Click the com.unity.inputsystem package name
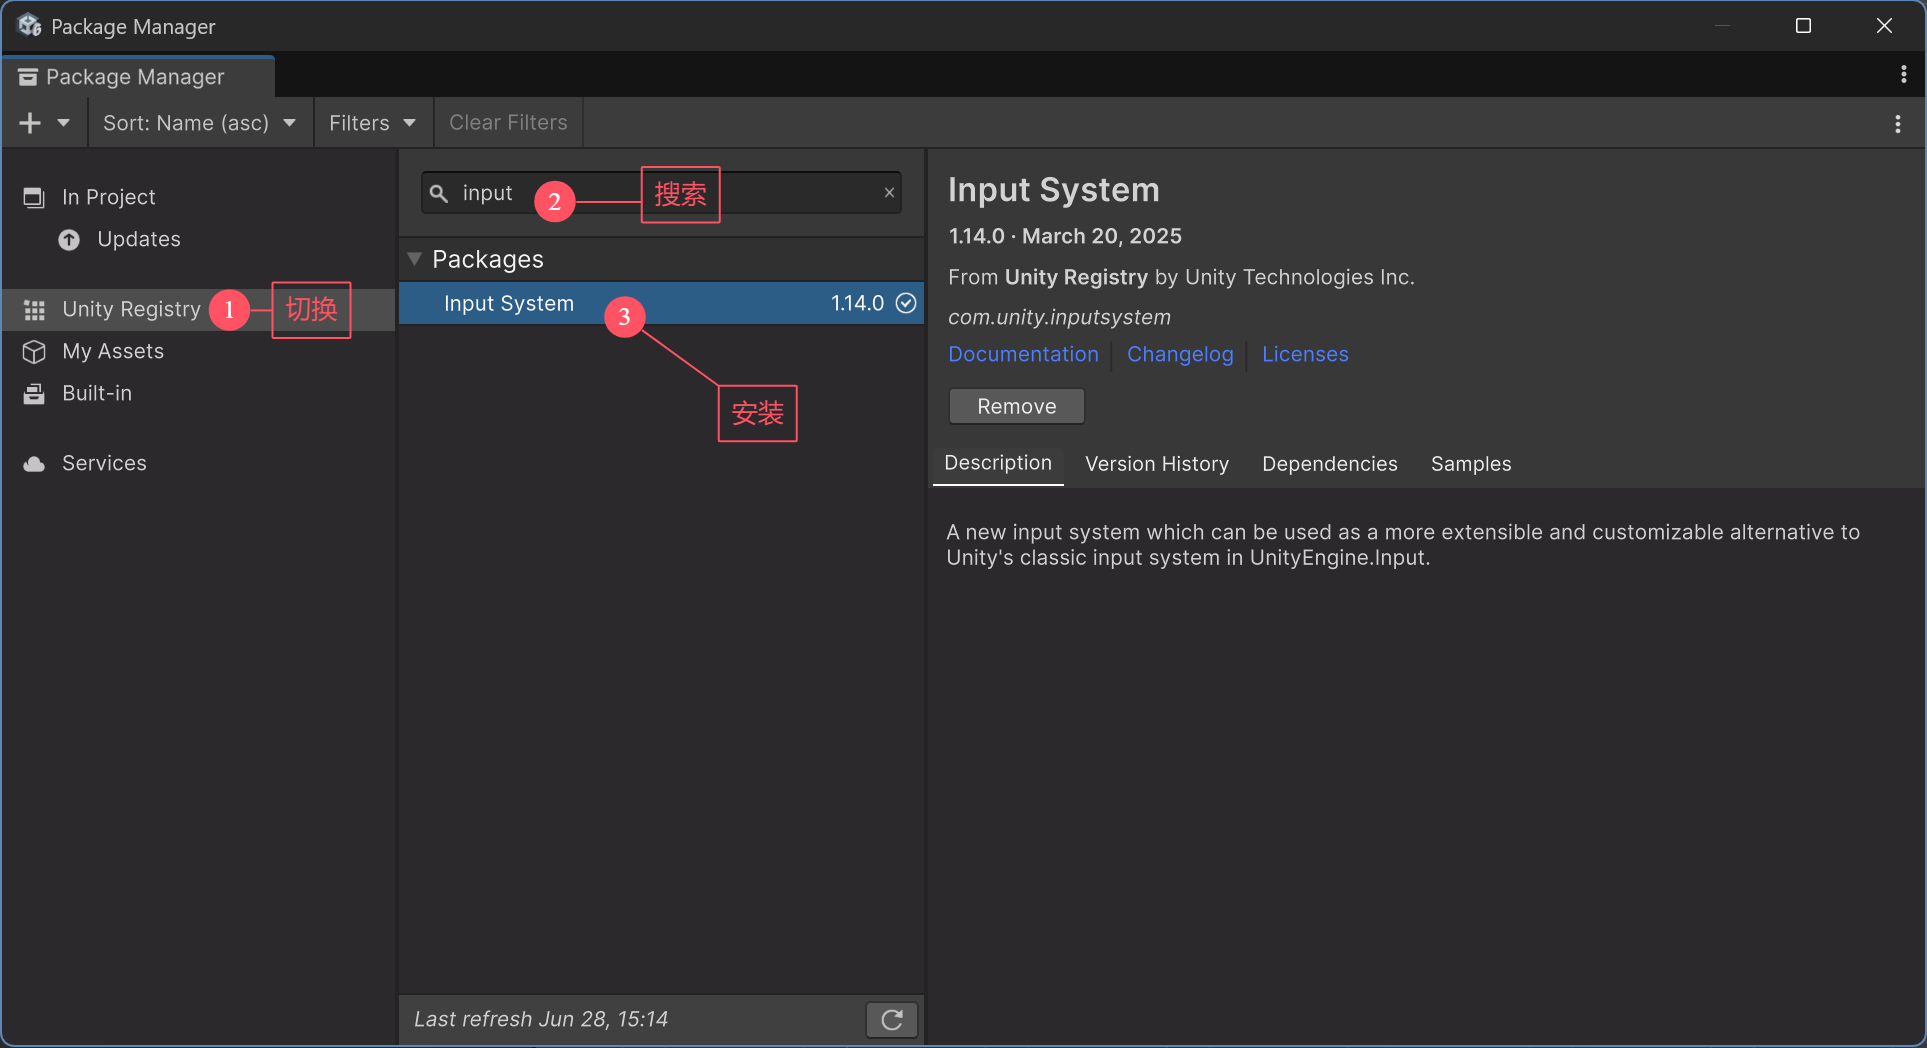The width and height of the screenshot is (1927, 1048). [1059, 317]
